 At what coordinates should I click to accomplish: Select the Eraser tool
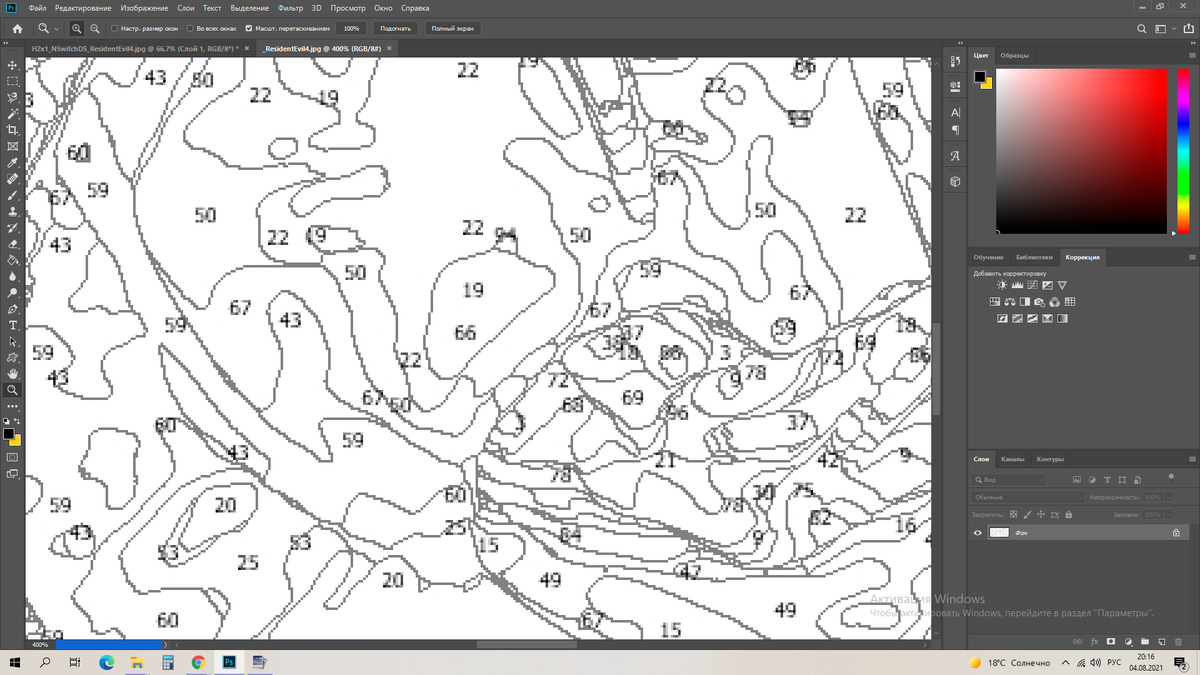[x=12, y=243]
